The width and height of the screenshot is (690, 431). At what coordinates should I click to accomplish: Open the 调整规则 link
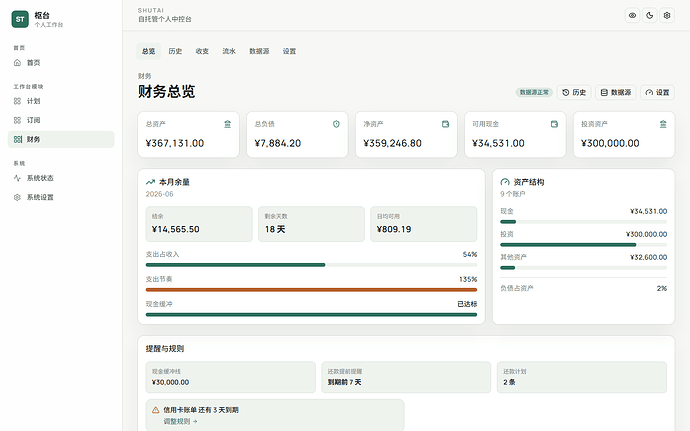pos(180,421)
